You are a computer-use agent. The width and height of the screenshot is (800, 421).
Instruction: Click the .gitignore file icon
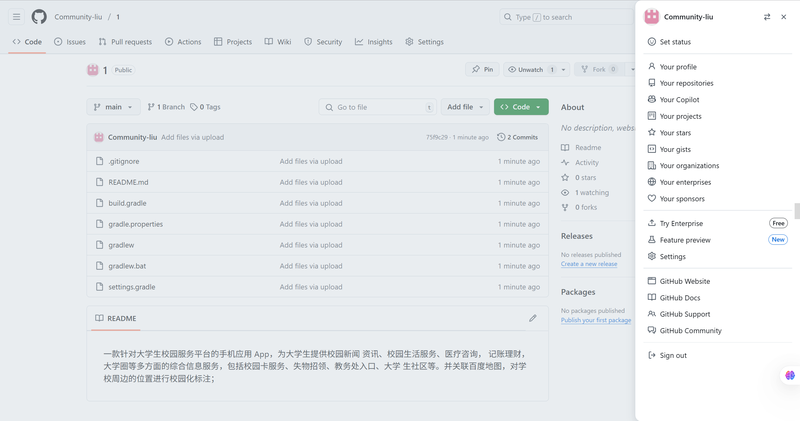(x=99, y=161)
